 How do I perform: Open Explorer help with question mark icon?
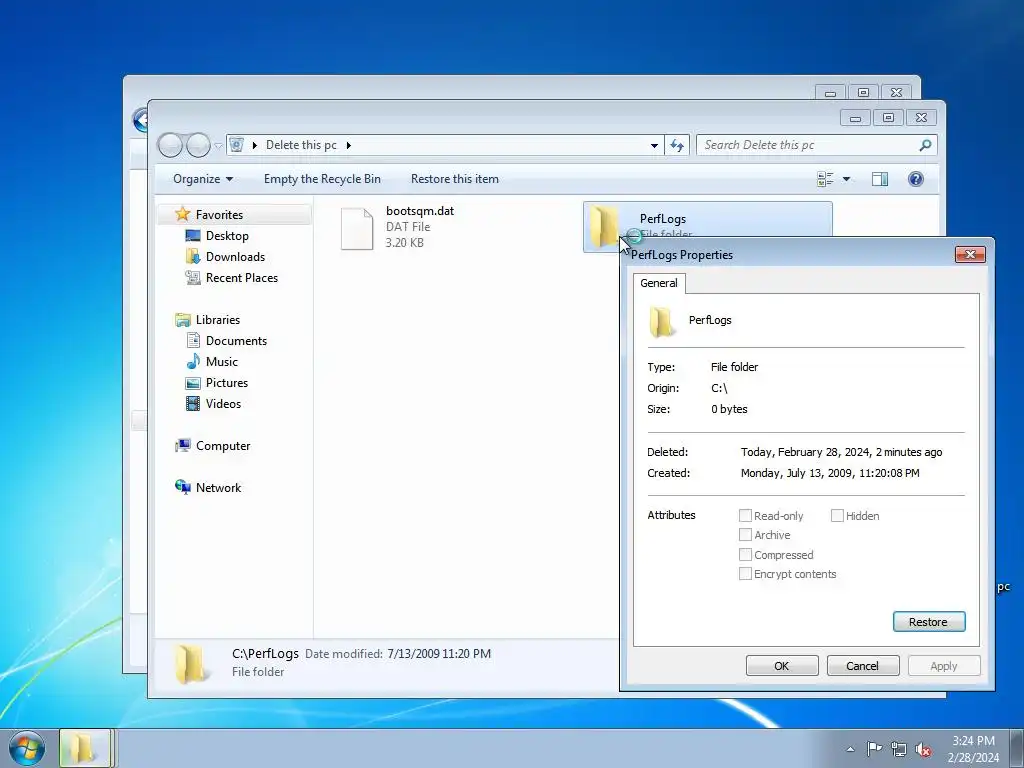point(916,179)
